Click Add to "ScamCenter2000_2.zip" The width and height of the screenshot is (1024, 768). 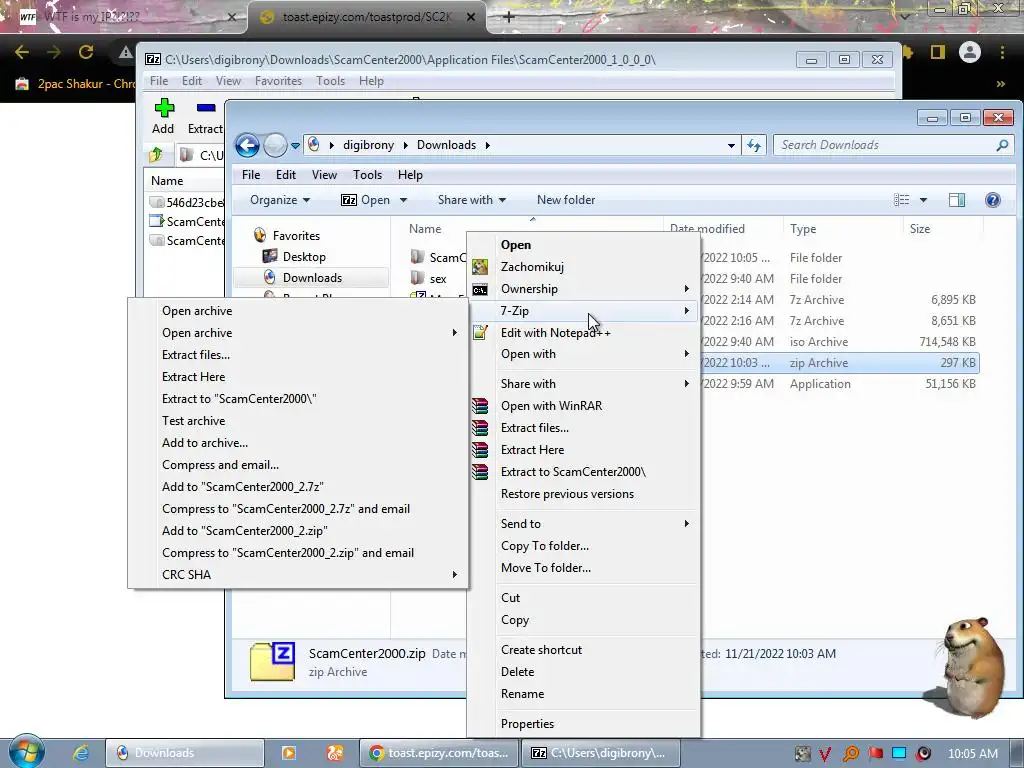(x=245, y=531)
